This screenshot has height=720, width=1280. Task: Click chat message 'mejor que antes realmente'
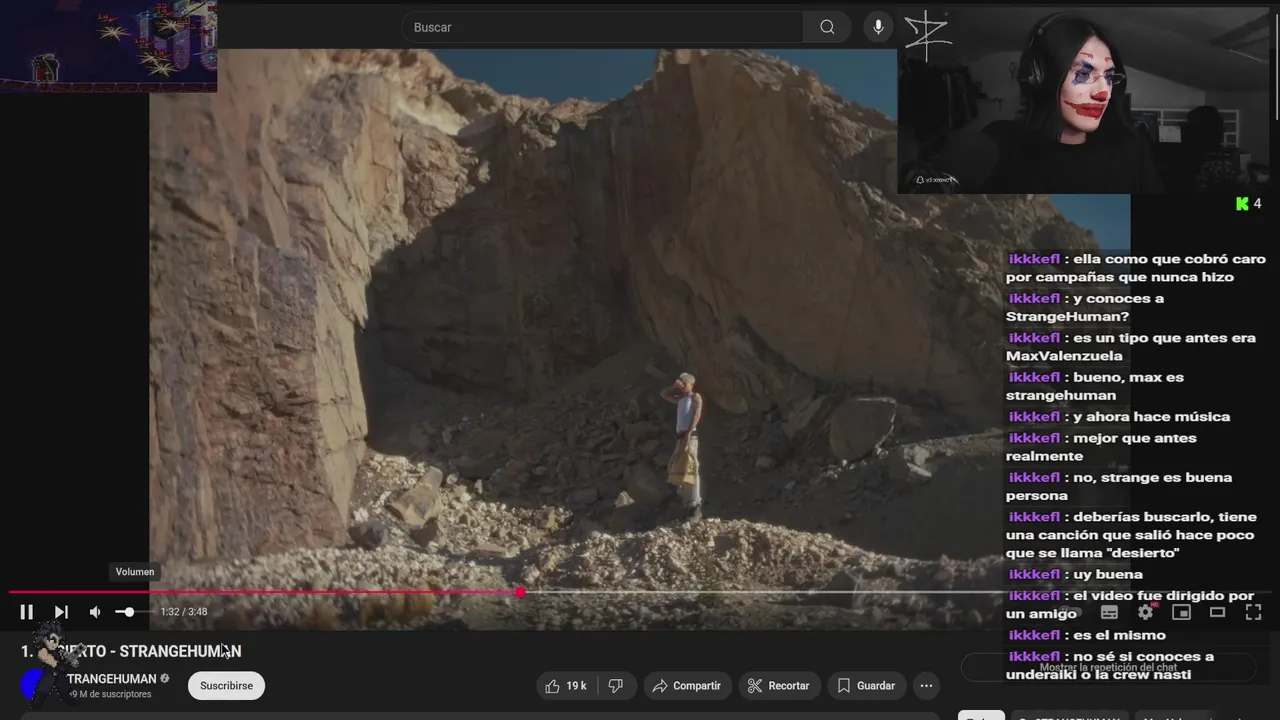1101,447
